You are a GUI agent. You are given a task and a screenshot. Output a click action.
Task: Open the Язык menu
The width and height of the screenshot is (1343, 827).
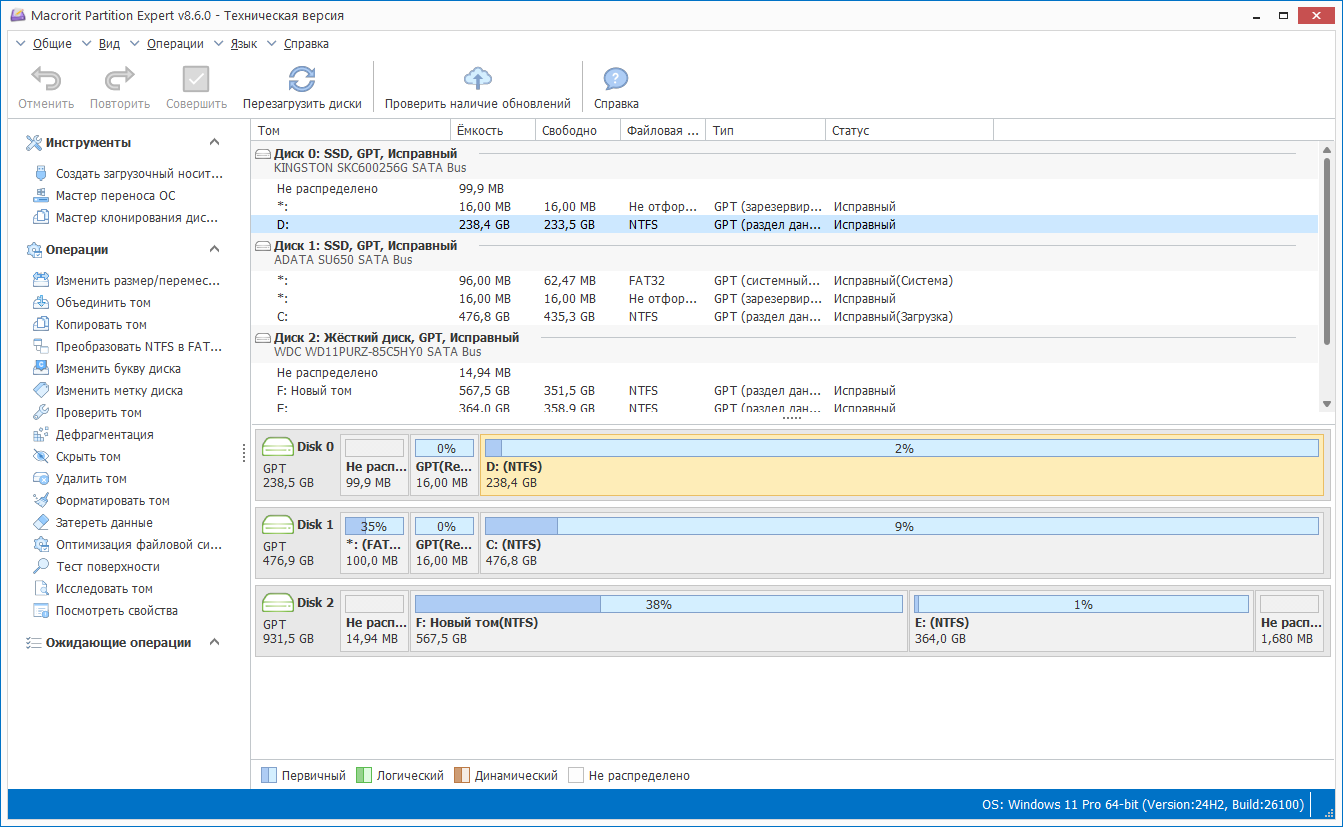pos(243,44)
